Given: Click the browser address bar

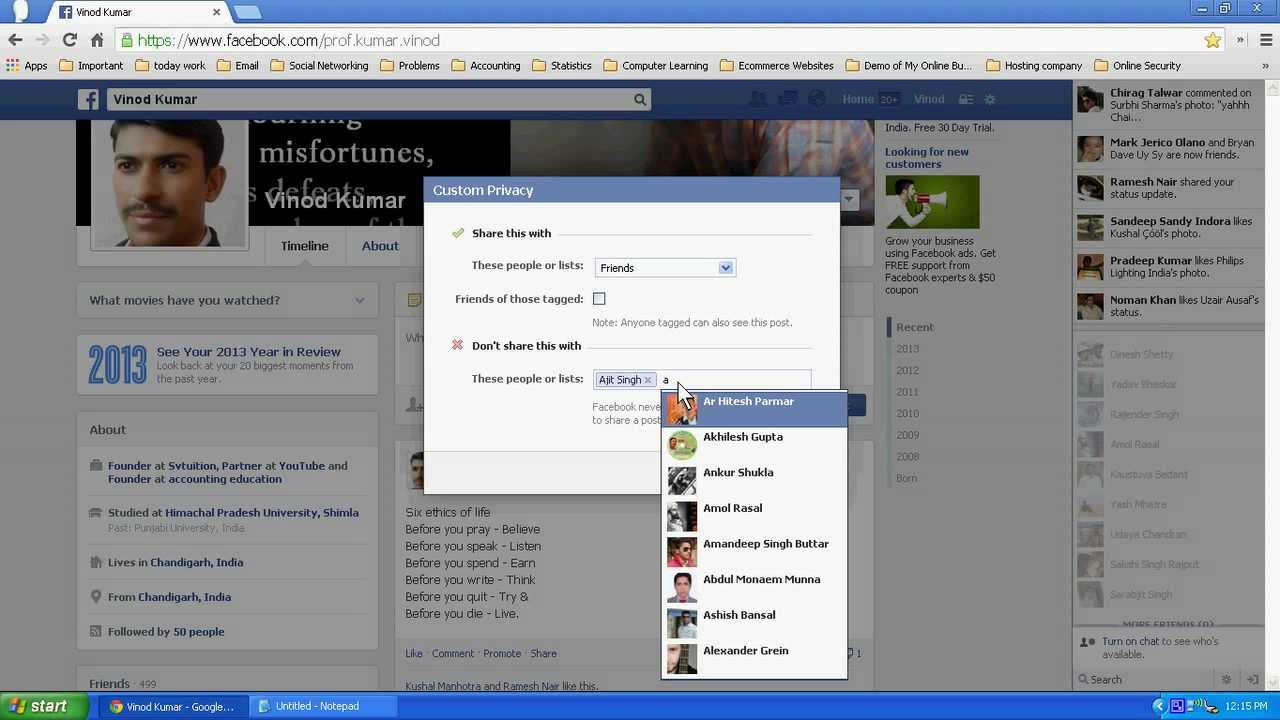Looking at the screenshot, I should click(x=660, y=40).
